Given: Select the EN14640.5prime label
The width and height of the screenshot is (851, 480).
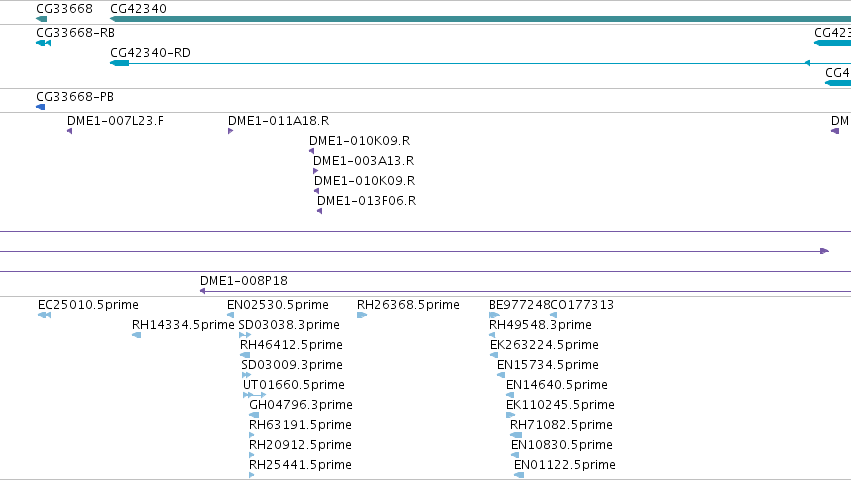Looking at the screenshot, I should (x=557, y=385).
